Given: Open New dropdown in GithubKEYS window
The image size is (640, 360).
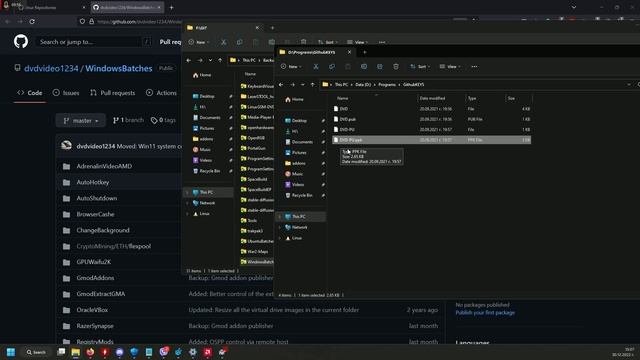Looking at the screenshot, I should pos(291,67).
